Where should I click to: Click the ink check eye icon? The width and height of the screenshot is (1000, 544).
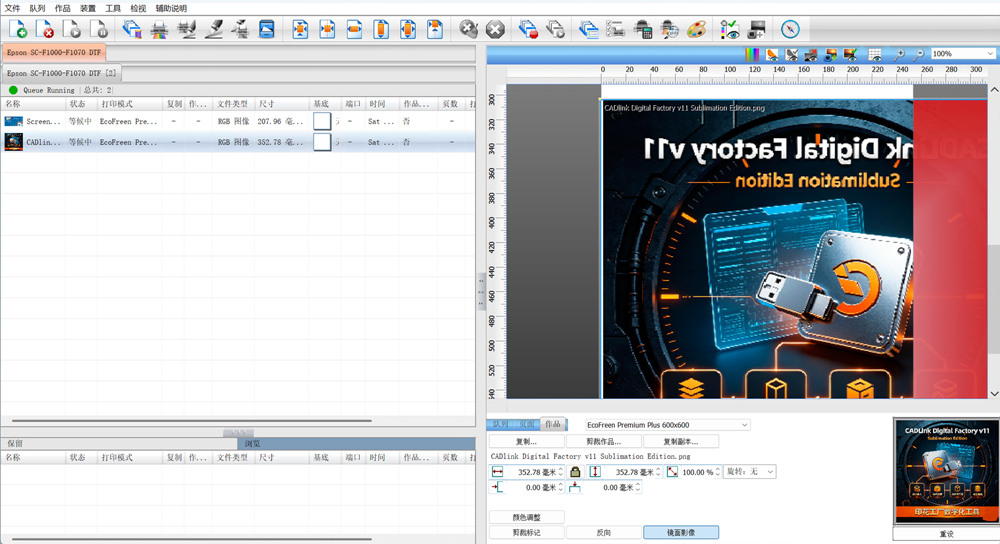tap(730, 29)
